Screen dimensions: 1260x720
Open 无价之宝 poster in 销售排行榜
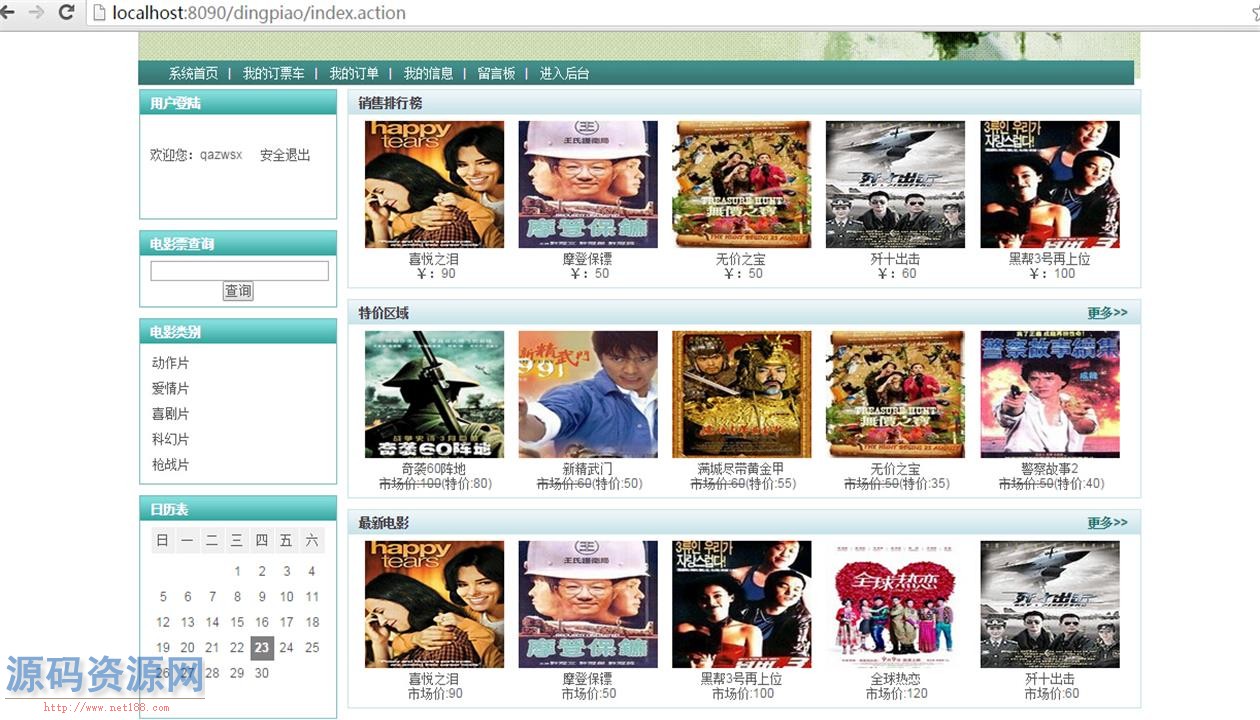click(741, 184)
